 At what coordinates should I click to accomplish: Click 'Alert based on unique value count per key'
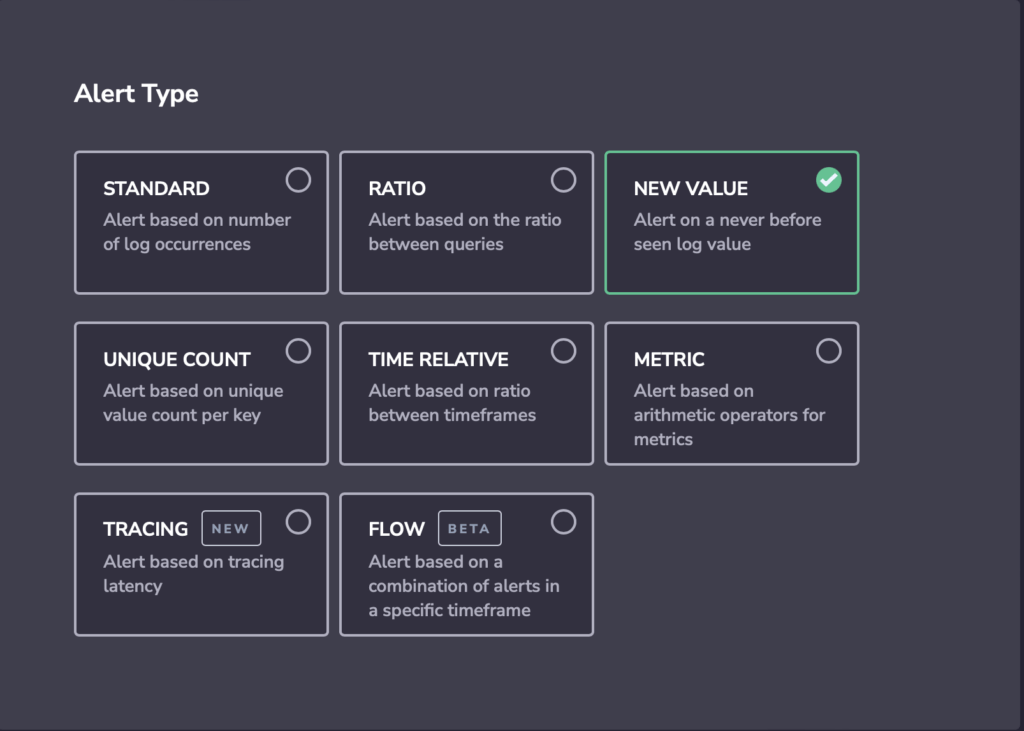tap(193, 403)
